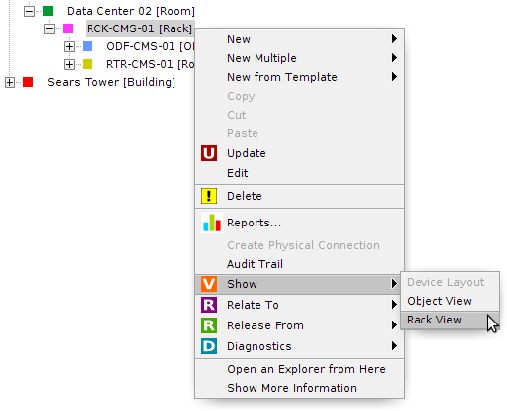
Task: Click the orange V Show icon
Action: point(209,284)
